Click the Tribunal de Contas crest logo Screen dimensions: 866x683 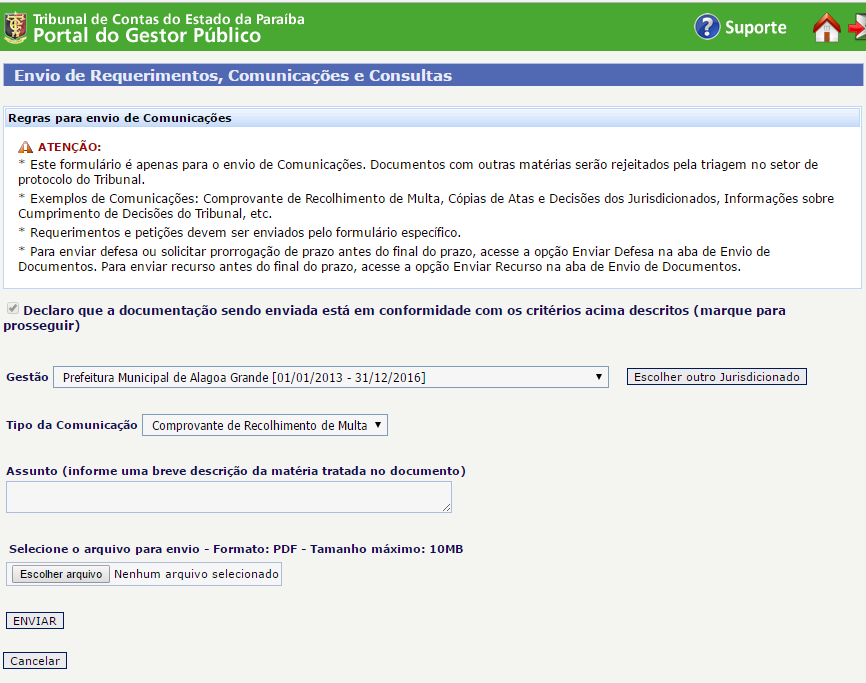(x=15, y=27)
